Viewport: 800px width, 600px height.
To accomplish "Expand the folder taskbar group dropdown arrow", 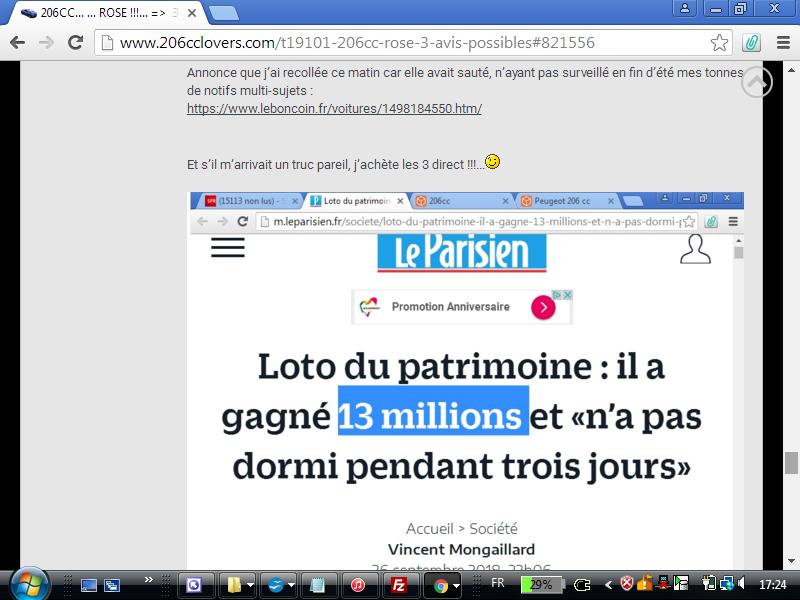I will point(251,585).
